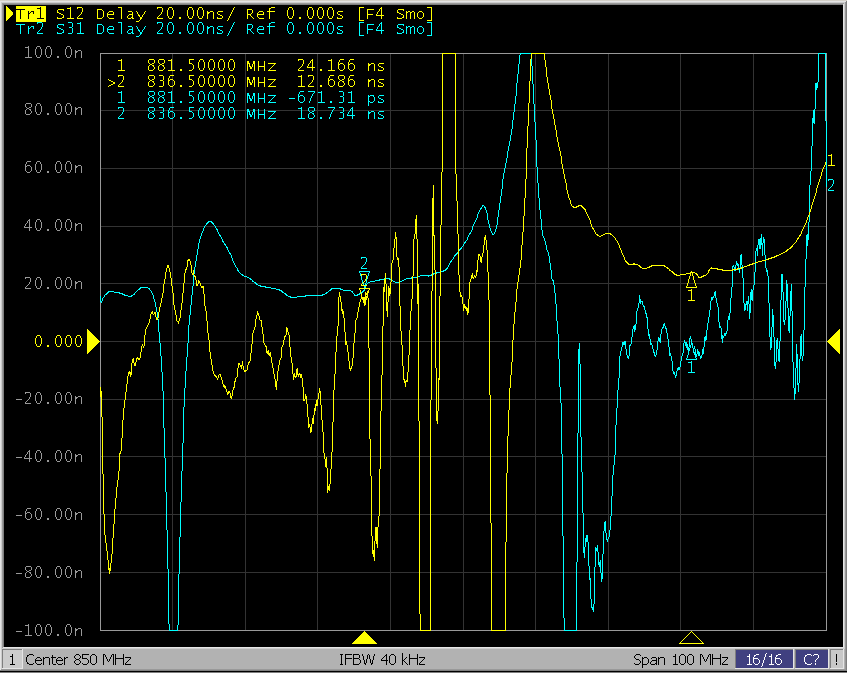Click the right yellow reference level triangle

833,342
